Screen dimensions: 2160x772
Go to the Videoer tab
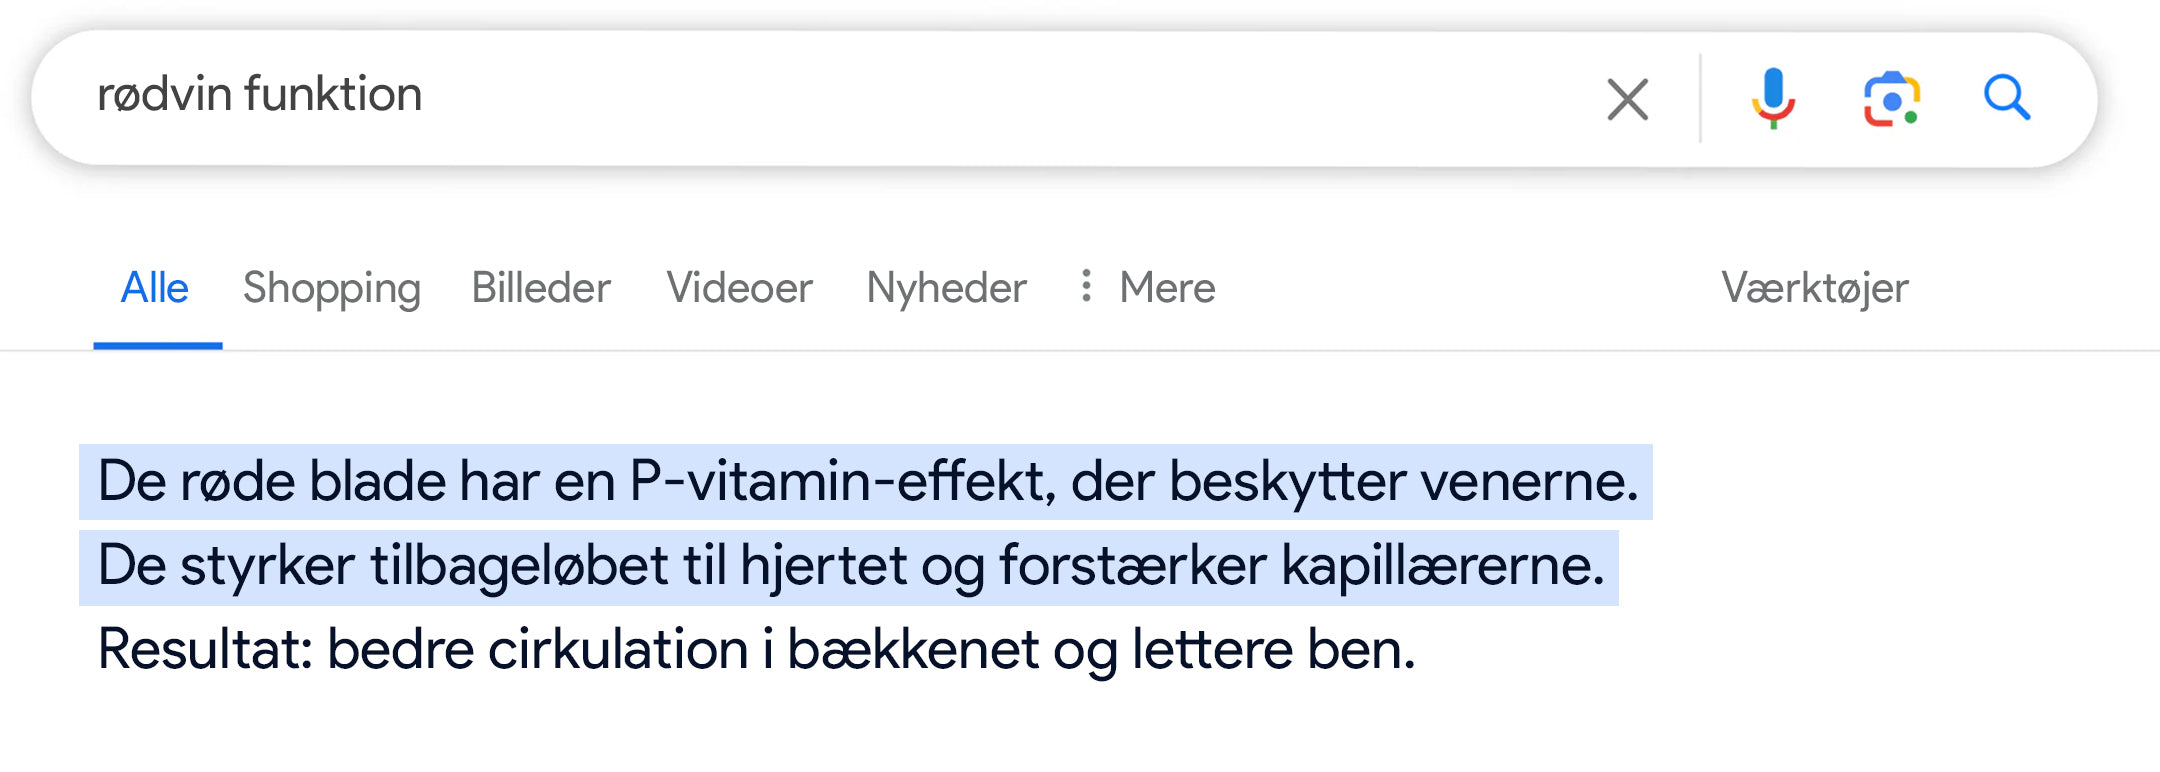click(x=739, y=288)
